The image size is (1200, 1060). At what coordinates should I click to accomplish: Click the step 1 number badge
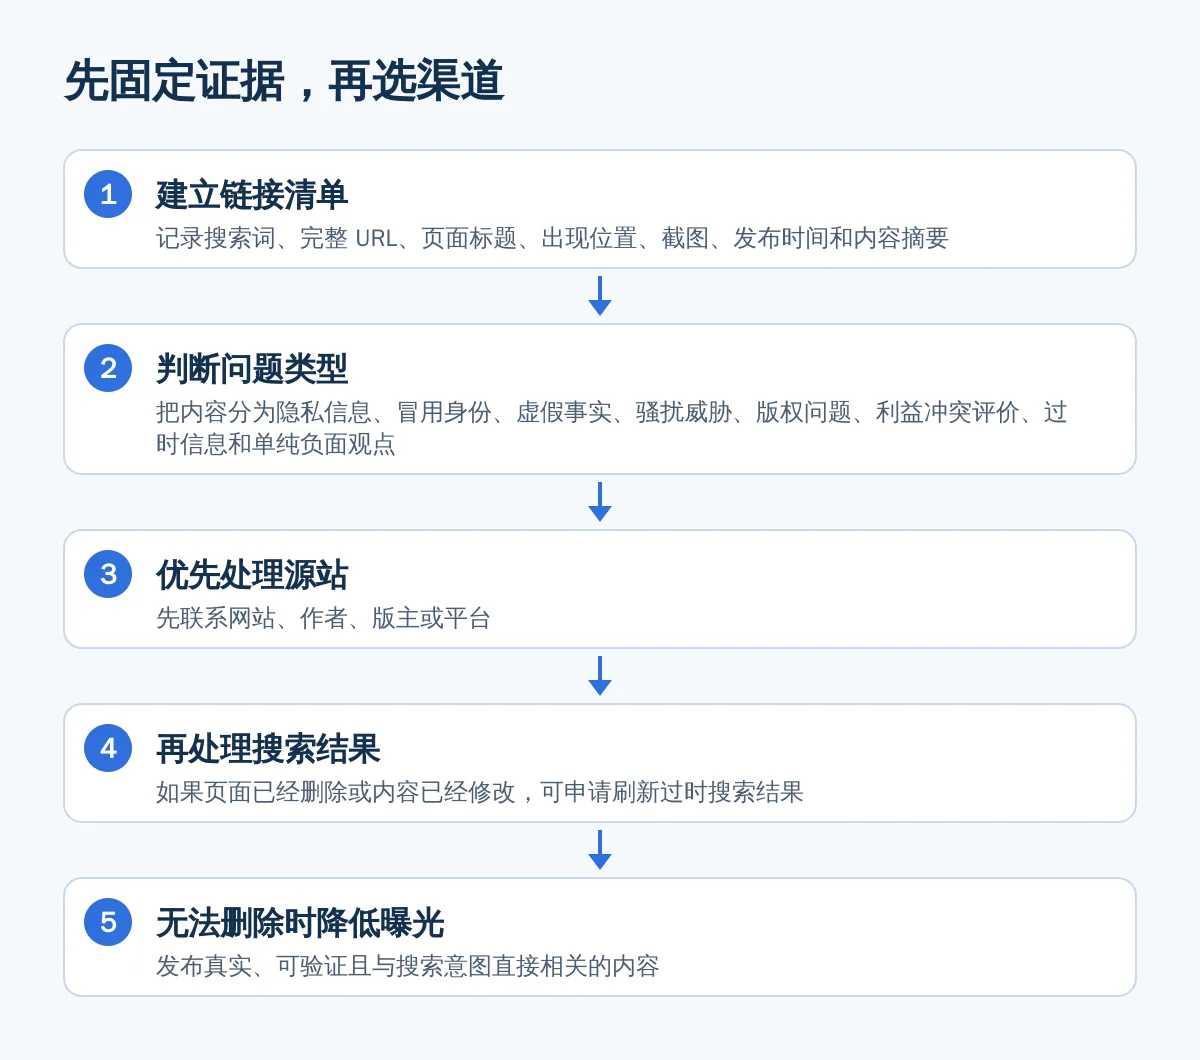[x=108, y=194]
